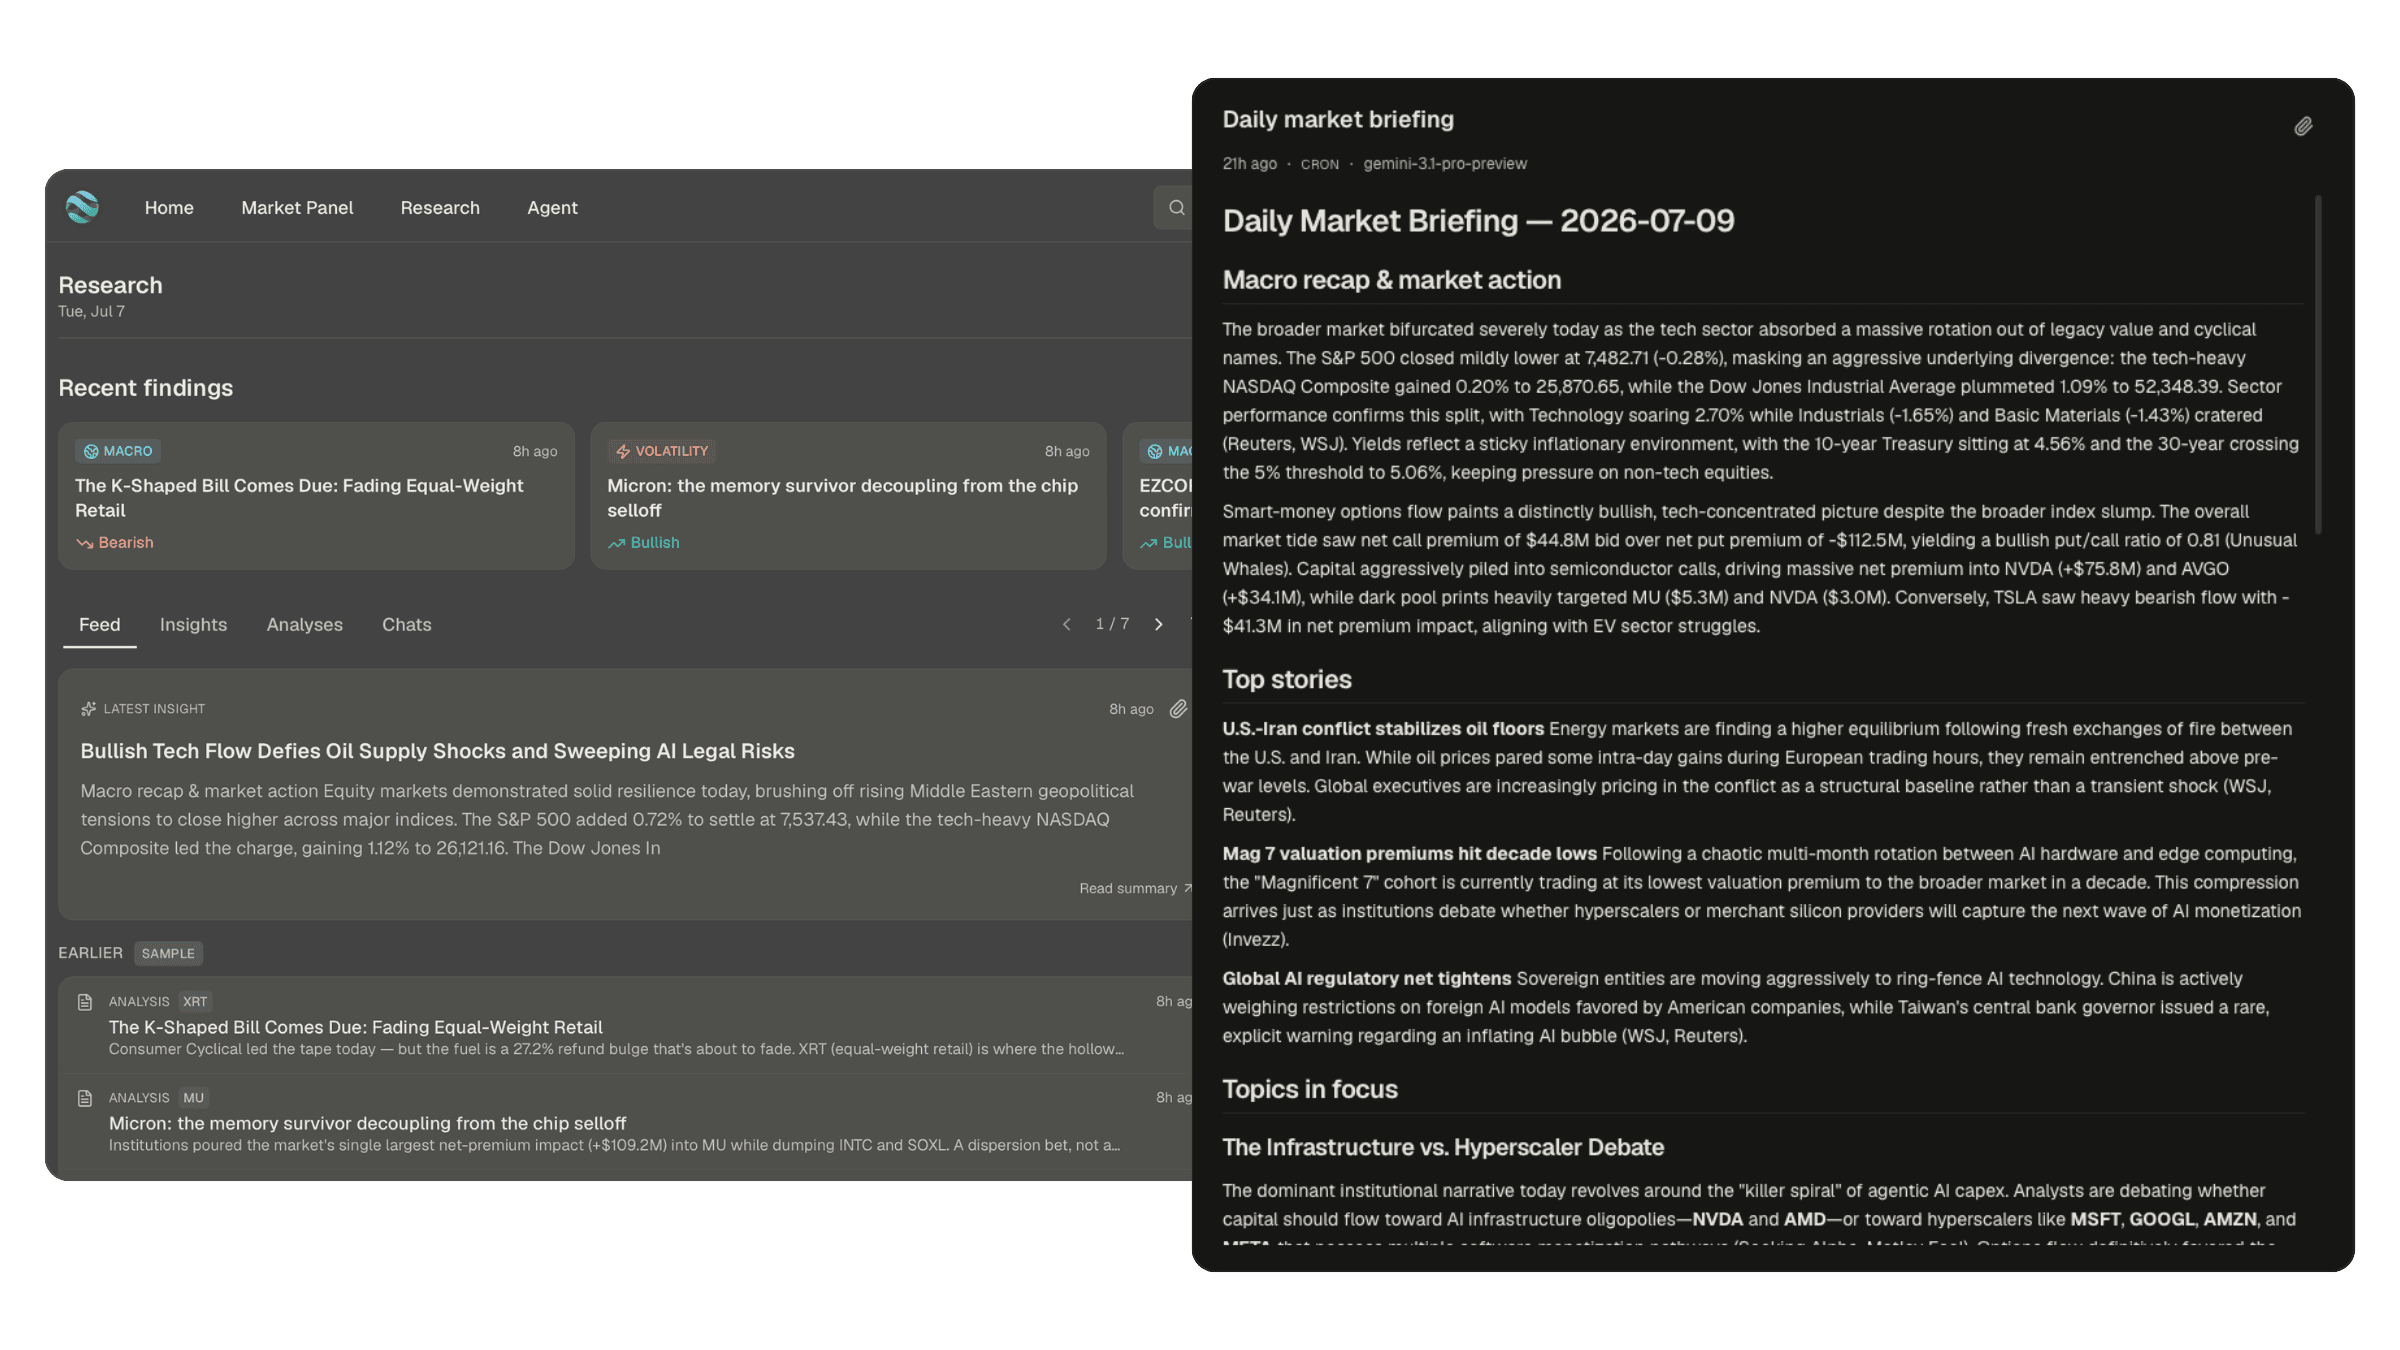Click the 'Macro recap & market action' heading
The height and width of the screenshot is (1350, 2400).
[x=1391, y=280]
